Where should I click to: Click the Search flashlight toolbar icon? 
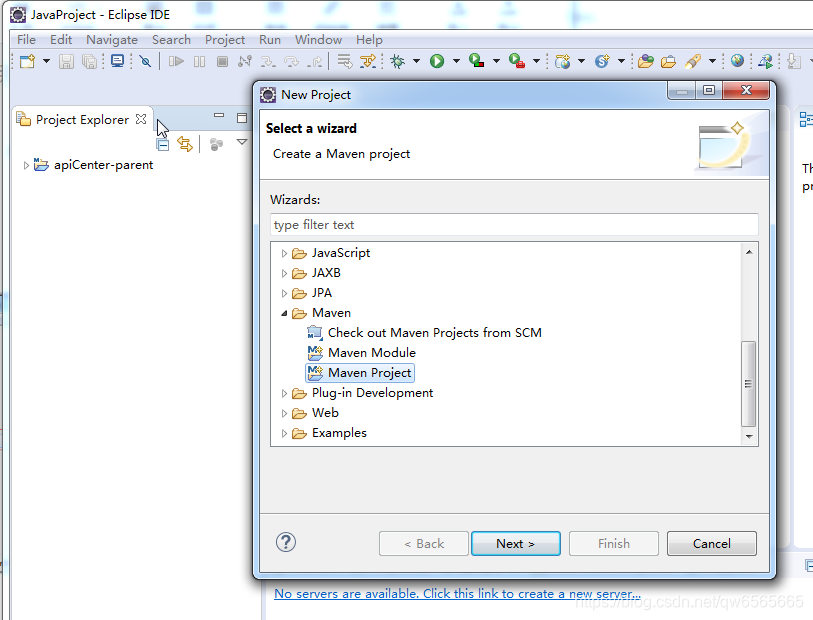click(693, 61)
